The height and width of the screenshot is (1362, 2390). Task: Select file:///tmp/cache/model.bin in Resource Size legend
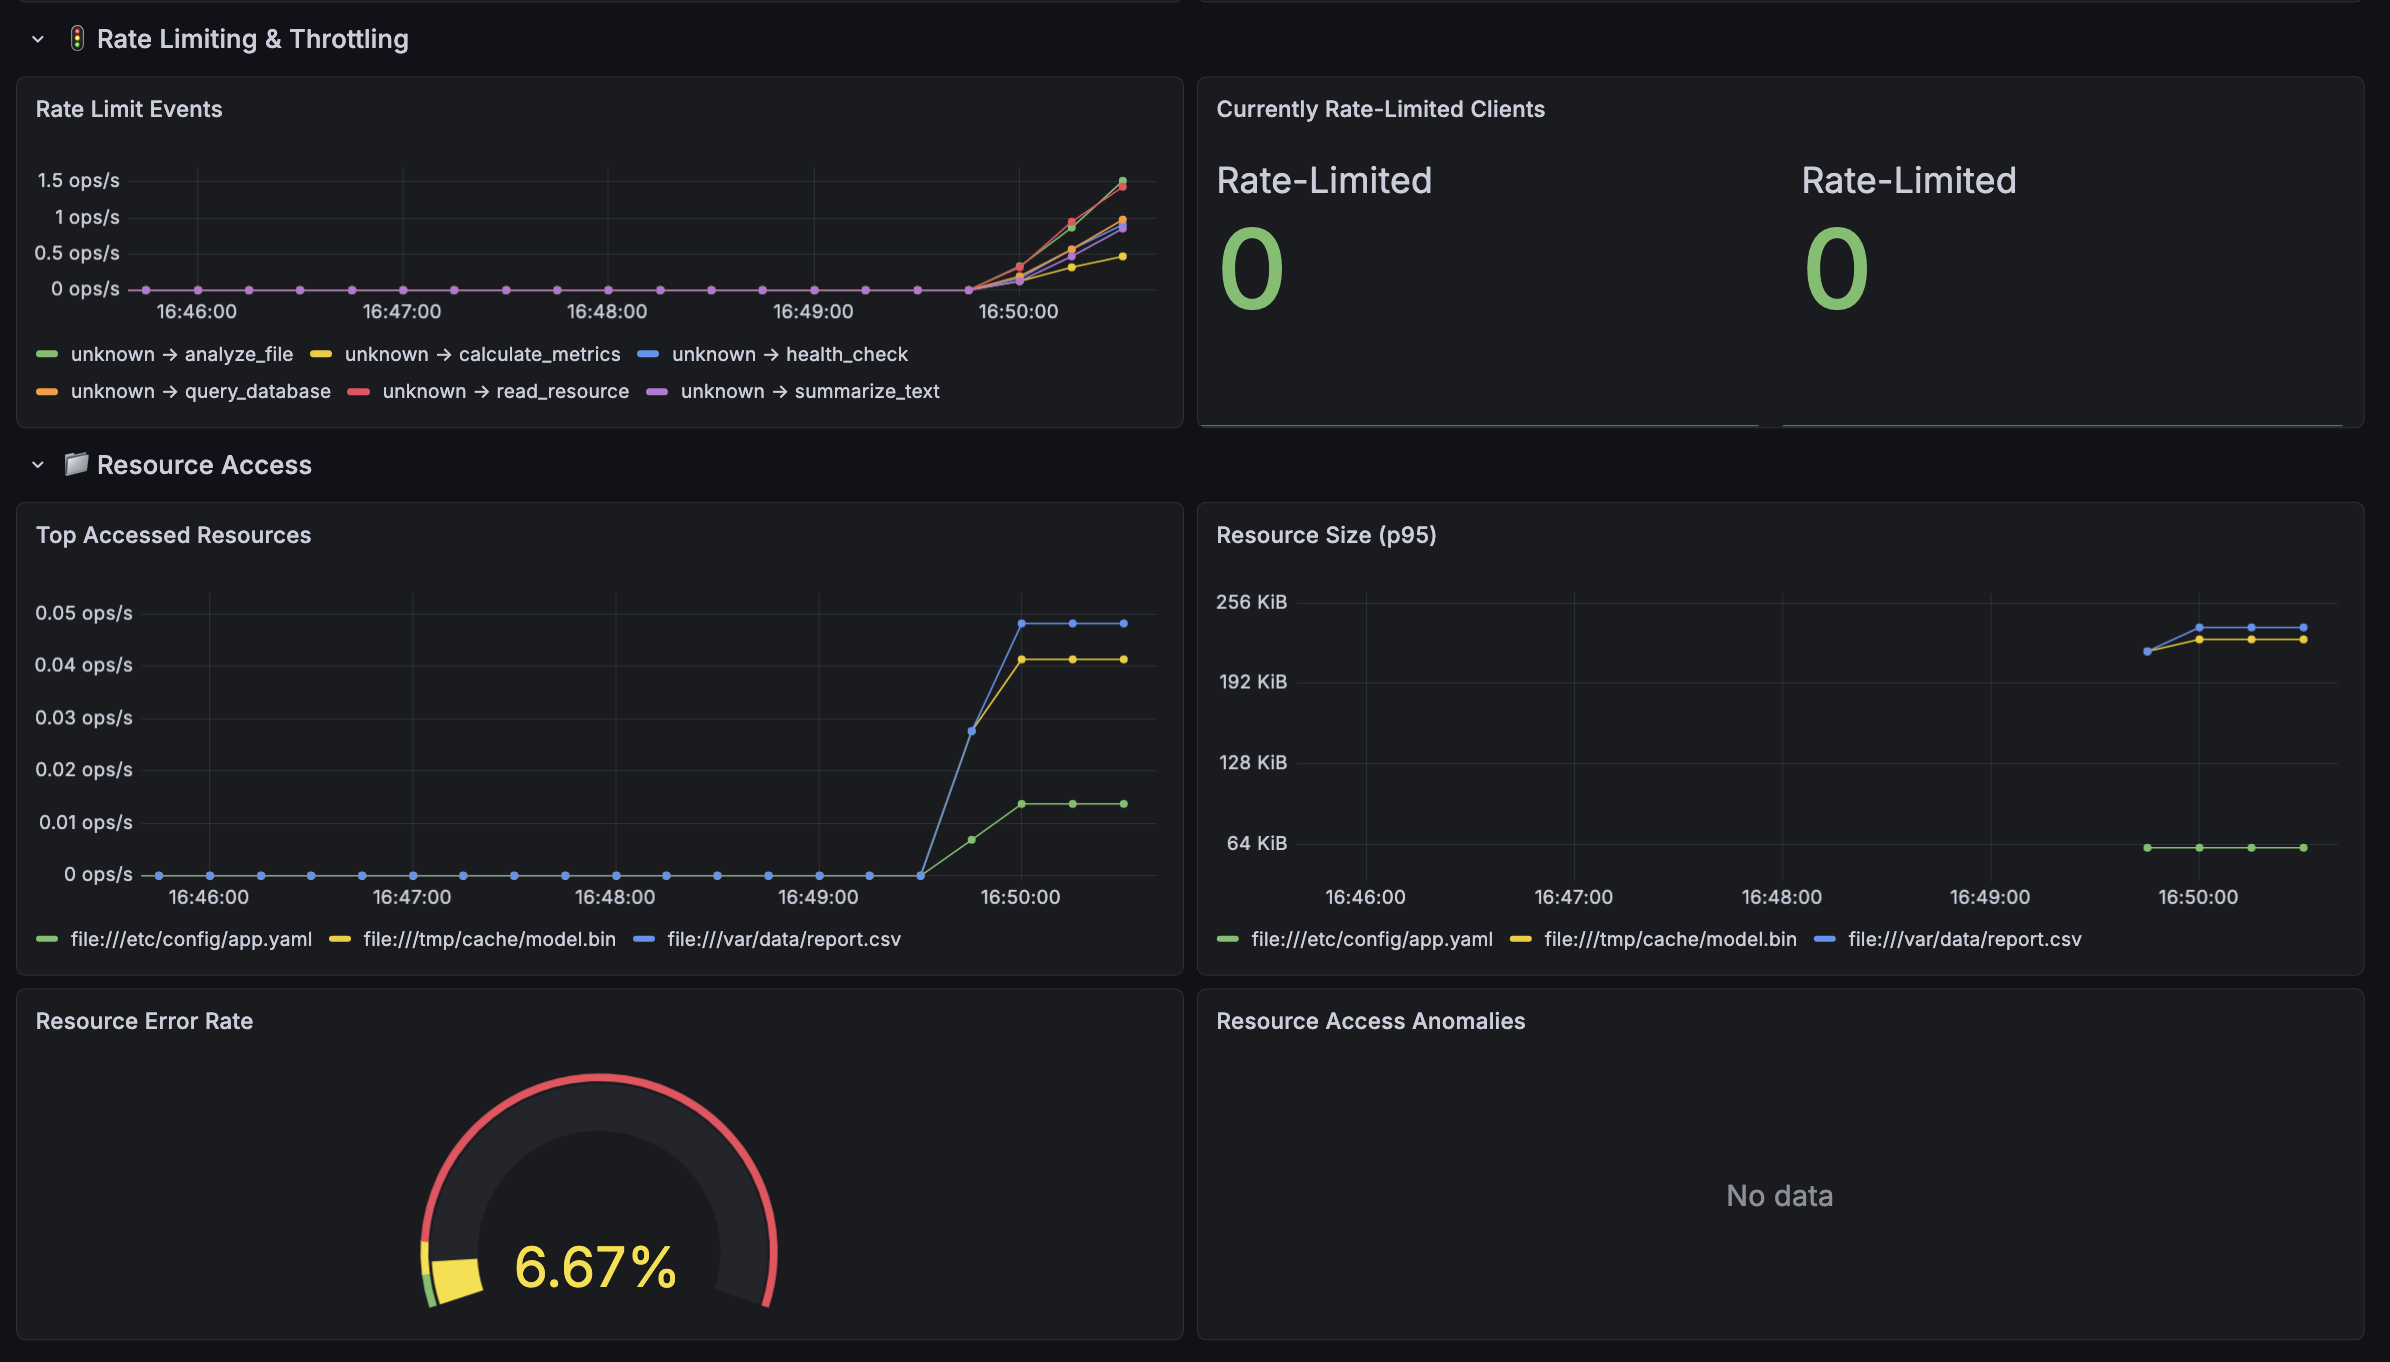pos(1670,939)
